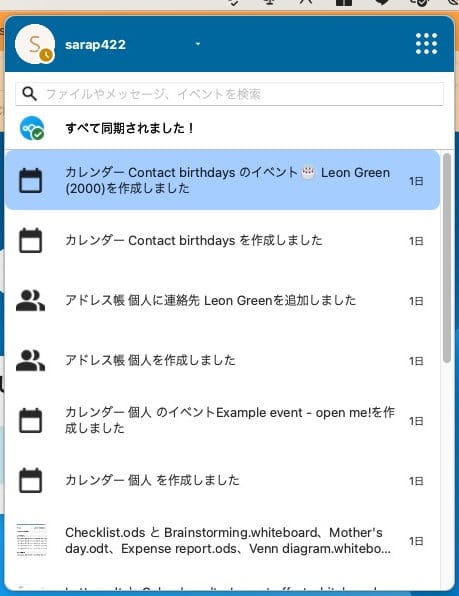Focus the file and message search field
Viewport: 459px width, 596px height.
(x=229, y=94)
